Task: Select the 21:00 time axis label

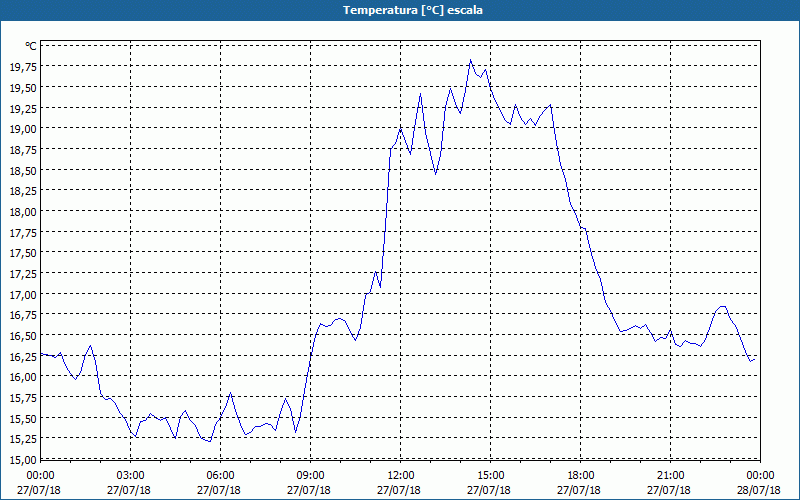Action: [670, 476]
